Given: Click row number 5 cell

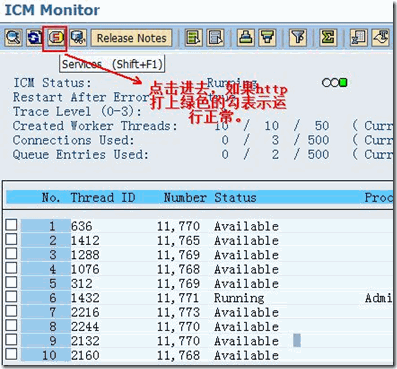Looking at the screenshot, I should click(x=46, y=284).
